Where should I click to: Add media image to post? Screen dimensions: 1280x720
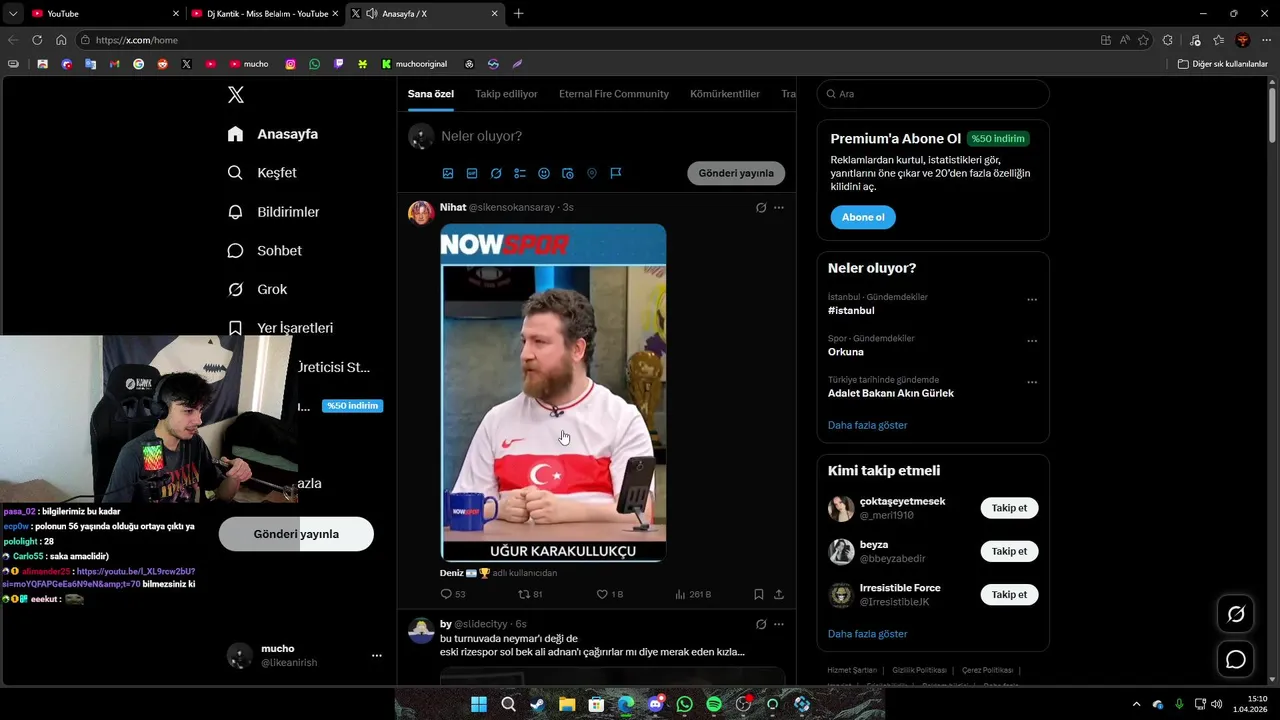coord(448,173)
